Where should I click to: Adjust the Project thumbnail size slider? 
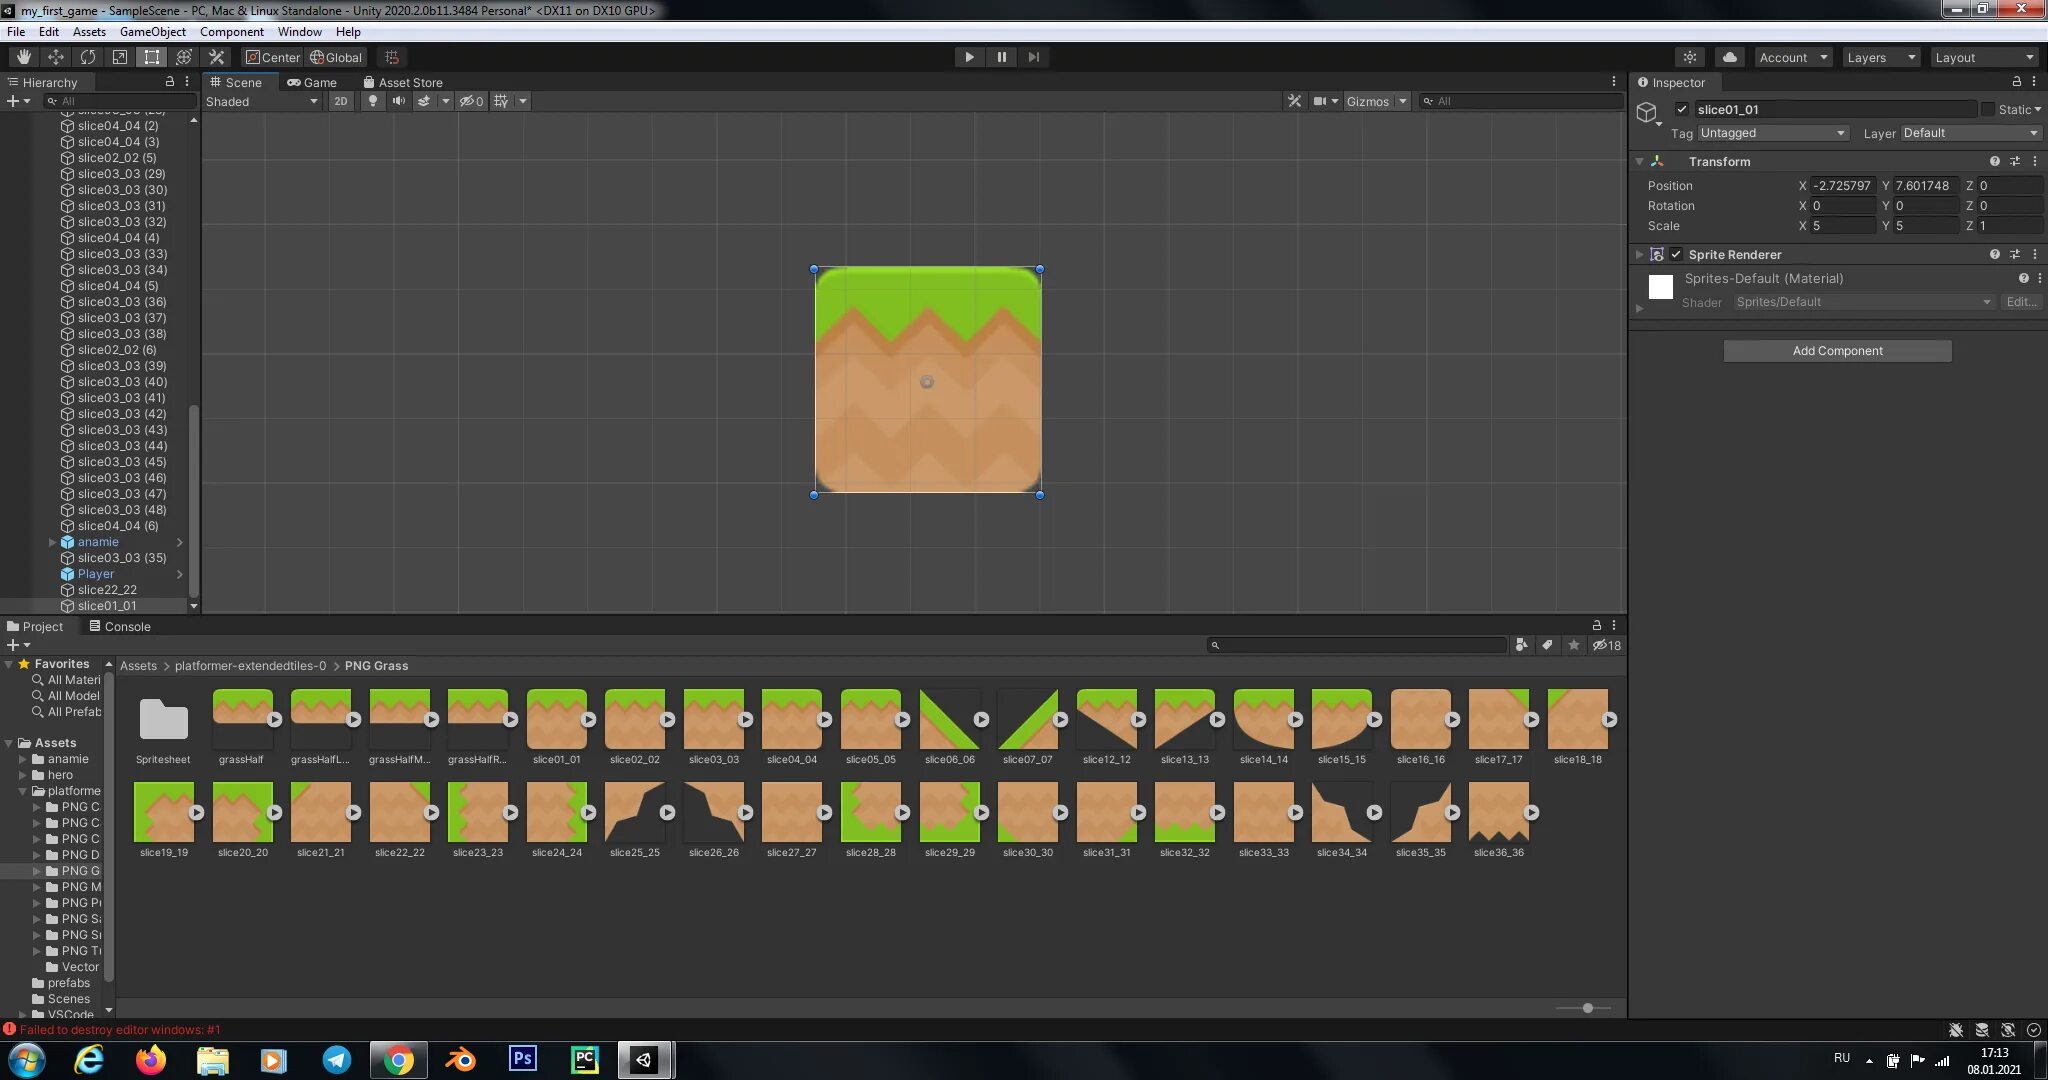[1587, 1008]
